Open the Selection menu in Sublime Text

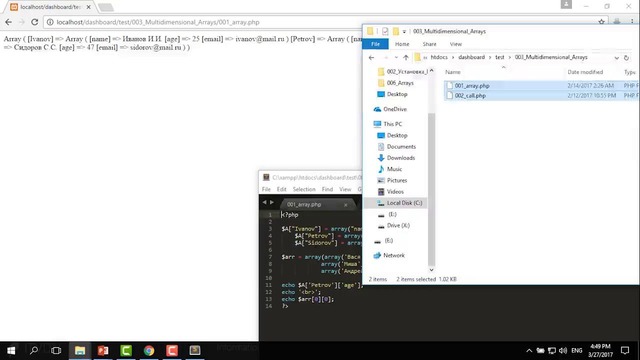(304, 189)
